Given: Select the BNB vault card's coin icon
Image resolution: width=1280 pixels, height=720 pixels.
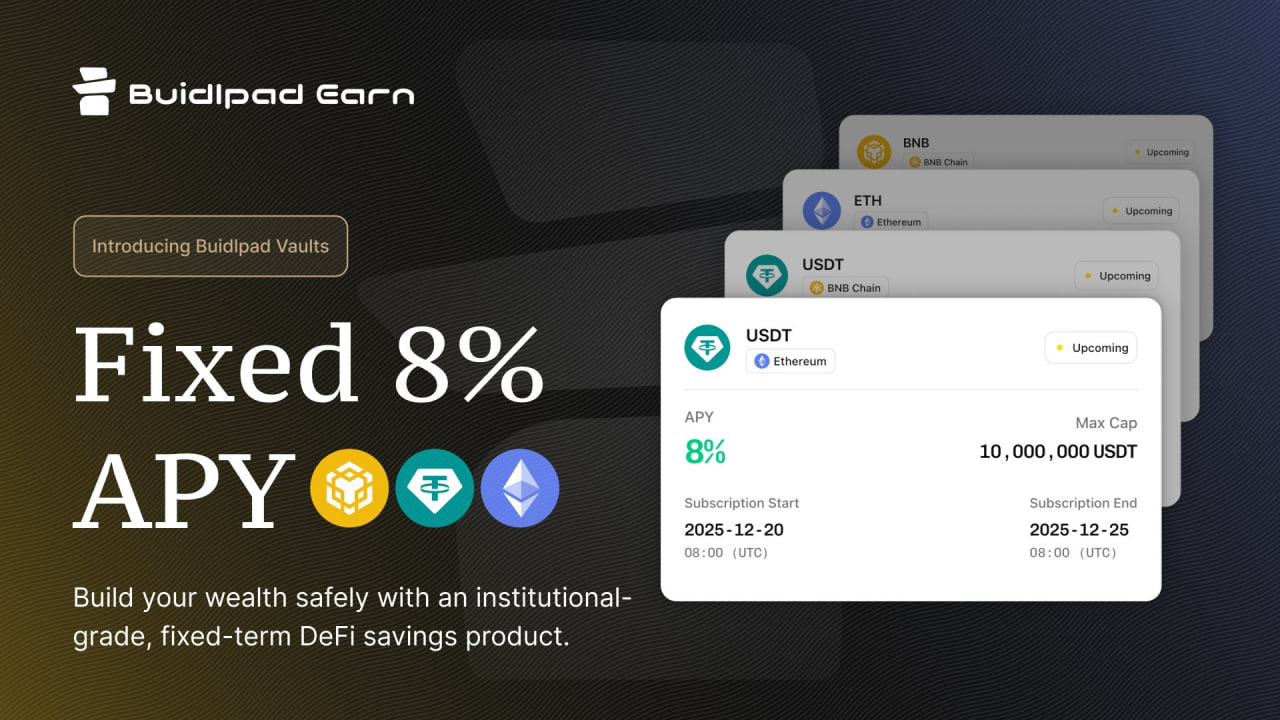Looking at the screenshot, I should pyautogui.click(x=874, y=152).
